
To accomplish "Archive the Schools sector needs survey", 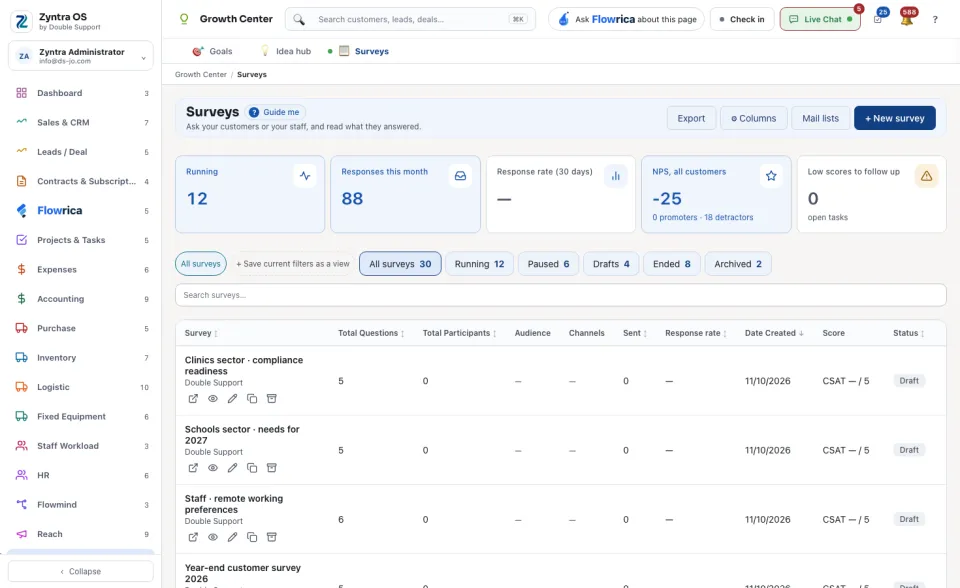I will pyautogui.click(x=272, y=468).
